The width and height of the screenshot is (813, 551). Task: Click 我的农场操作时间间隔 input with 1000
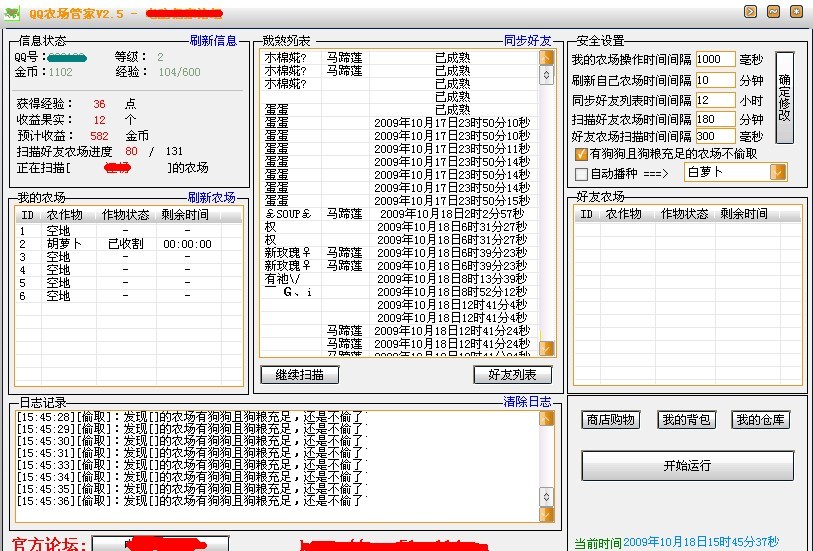pos(716,59)
